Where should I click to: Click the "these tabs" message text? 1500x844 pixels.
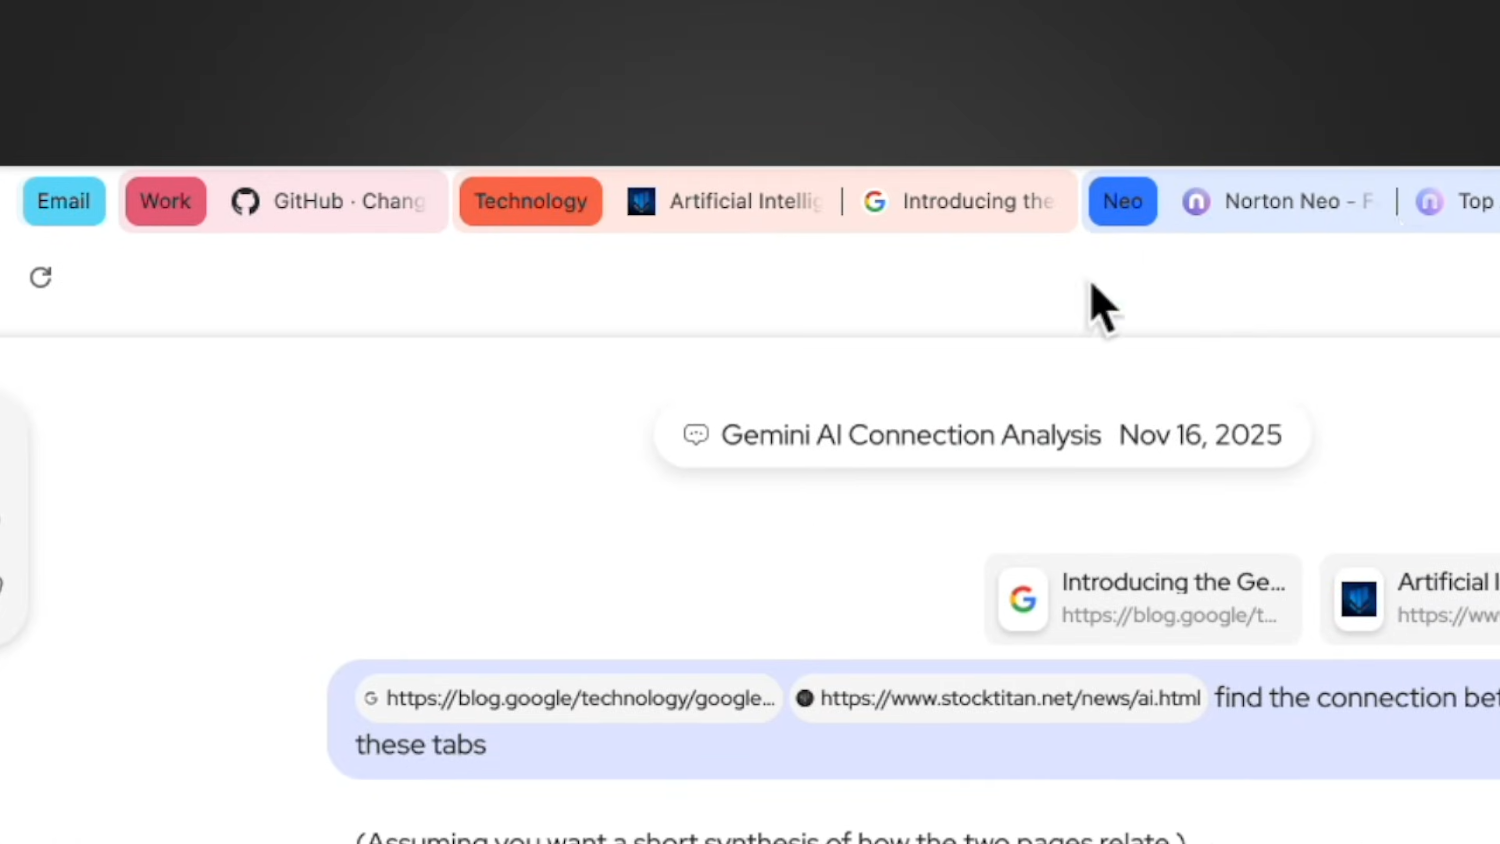tap(421, 744)
